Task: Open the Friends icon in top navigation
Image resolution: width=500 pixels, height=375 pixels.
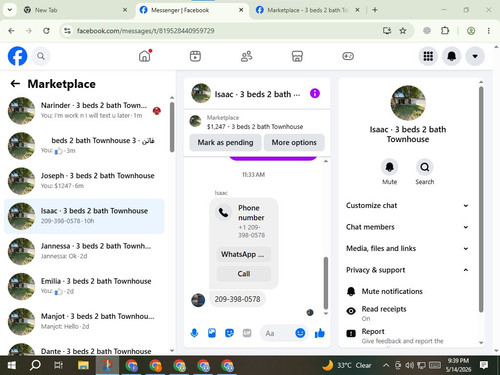Action: 246,56
